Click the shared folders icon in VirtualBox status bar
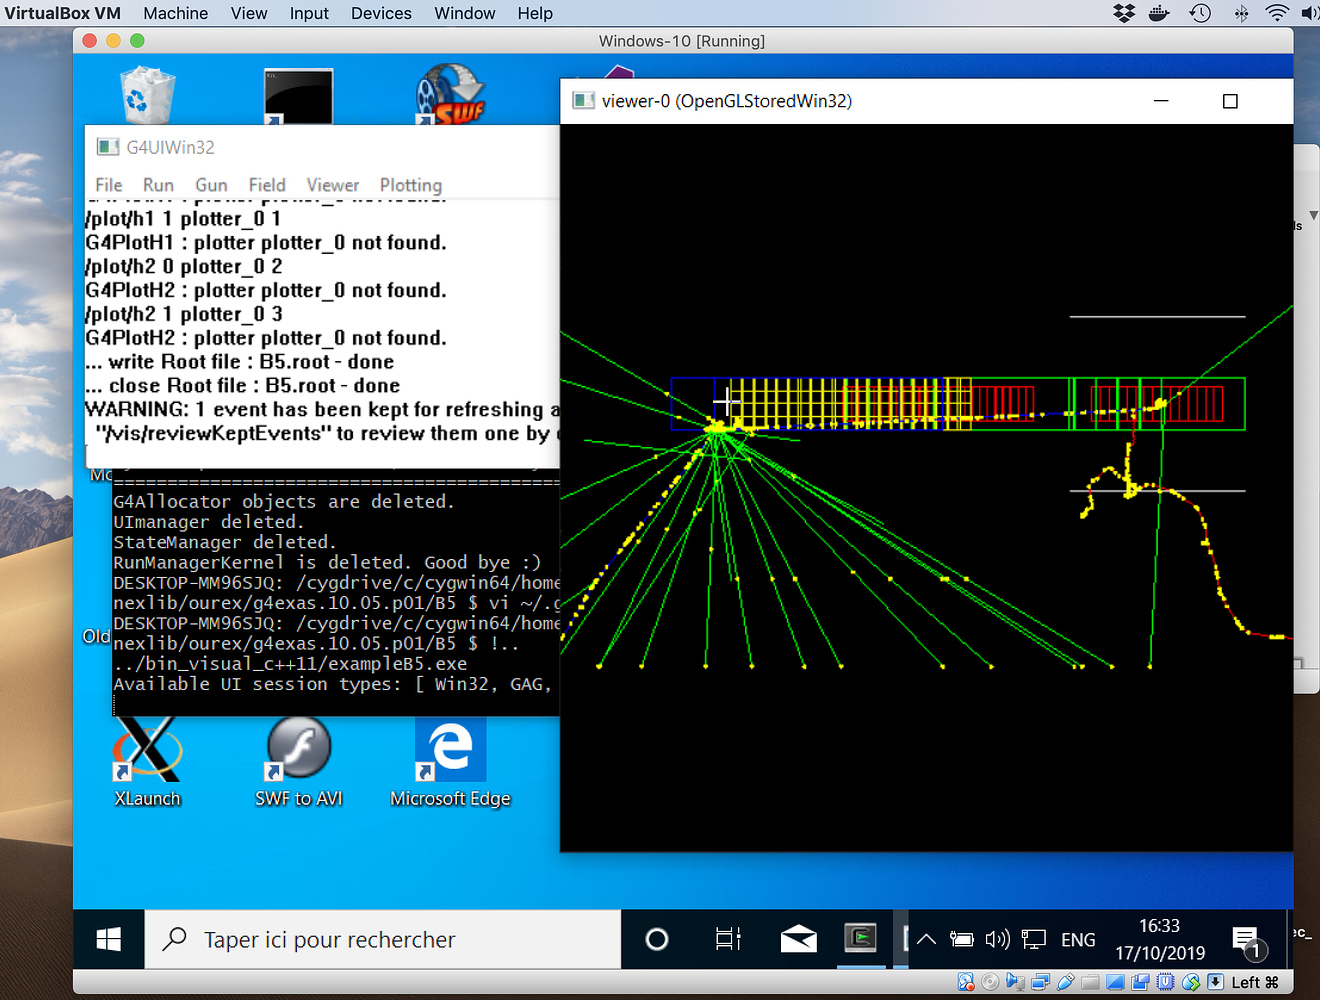The image size is (1320, 1000). pos(1090,982)
